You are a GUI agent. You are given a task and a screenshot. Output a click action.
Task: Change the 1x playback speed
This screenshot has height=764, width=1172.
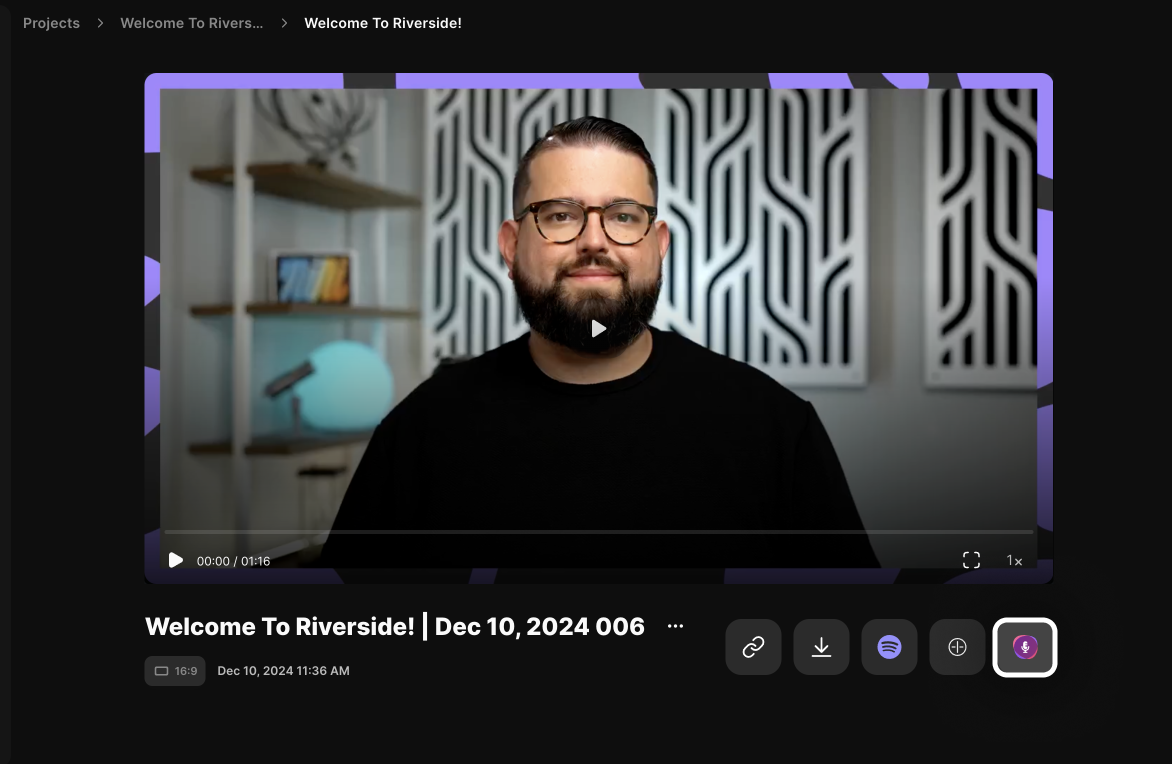coord(1014,561)
